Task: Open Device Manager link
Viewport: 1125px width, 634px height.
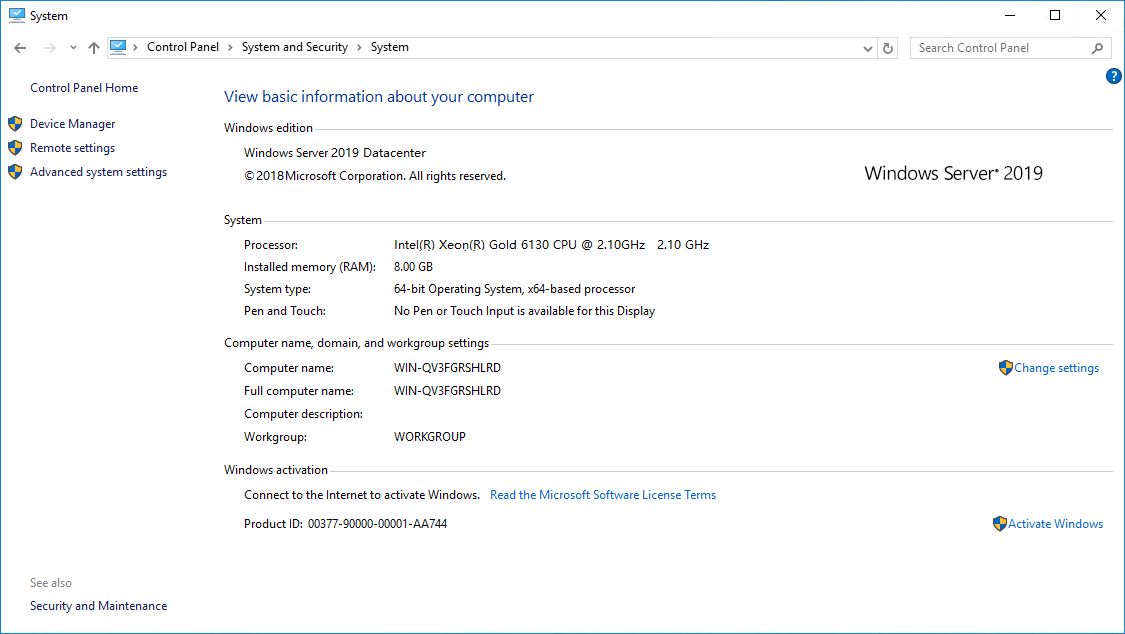Action: coord(72,124)
